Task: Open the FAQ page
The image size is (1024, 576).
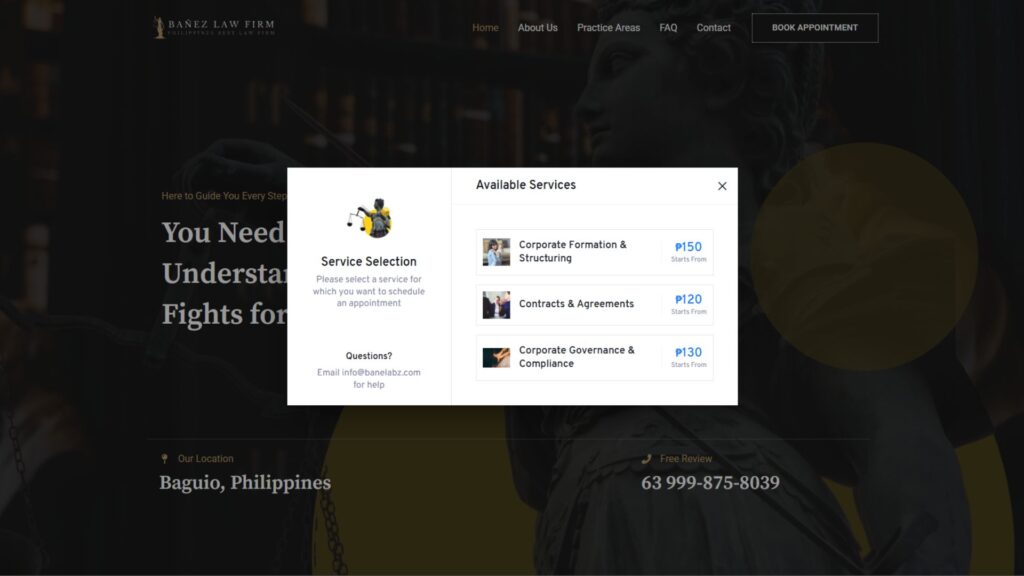Action: (x=668, y=27)
